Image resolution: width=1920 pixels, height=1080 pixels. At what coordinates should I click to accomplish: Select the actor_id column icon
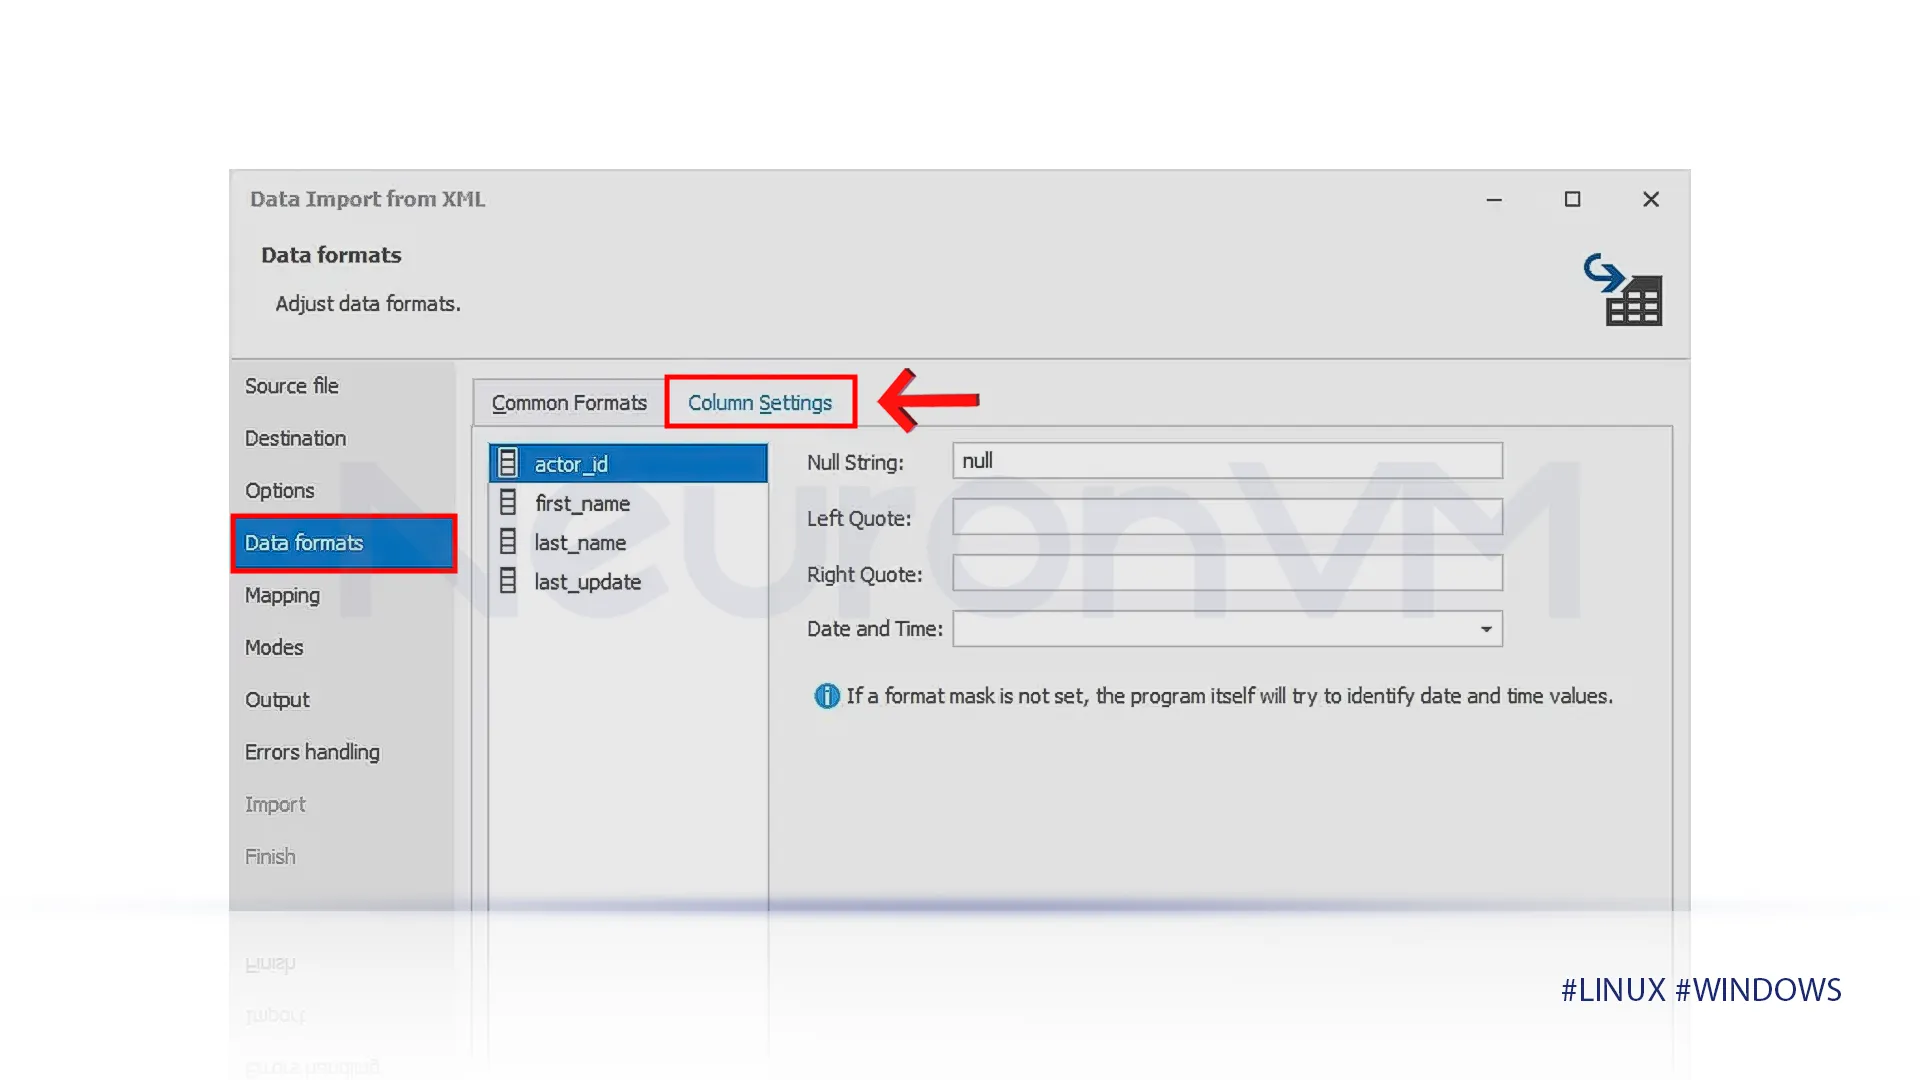point(506,463)
